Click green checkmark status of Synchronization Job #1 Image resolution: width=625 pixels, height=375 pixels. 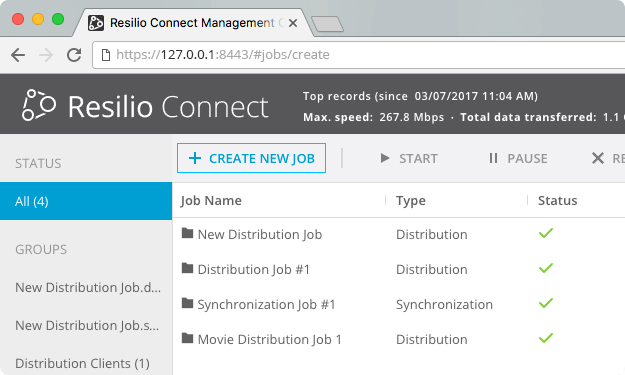pyautogui.click(x=546, y=303)
